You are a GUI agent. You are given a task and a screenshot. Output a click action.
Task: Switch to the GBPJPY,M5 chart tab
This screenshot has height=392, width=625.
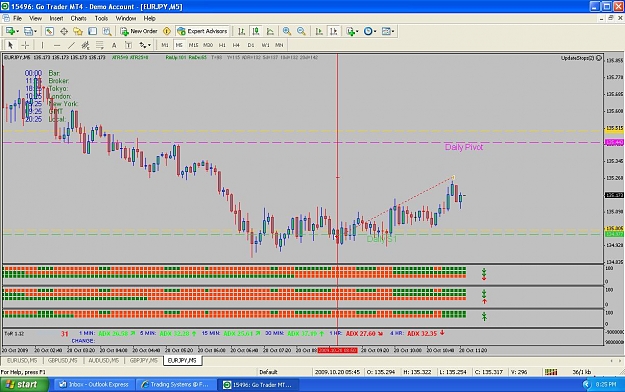click(143, 360)
